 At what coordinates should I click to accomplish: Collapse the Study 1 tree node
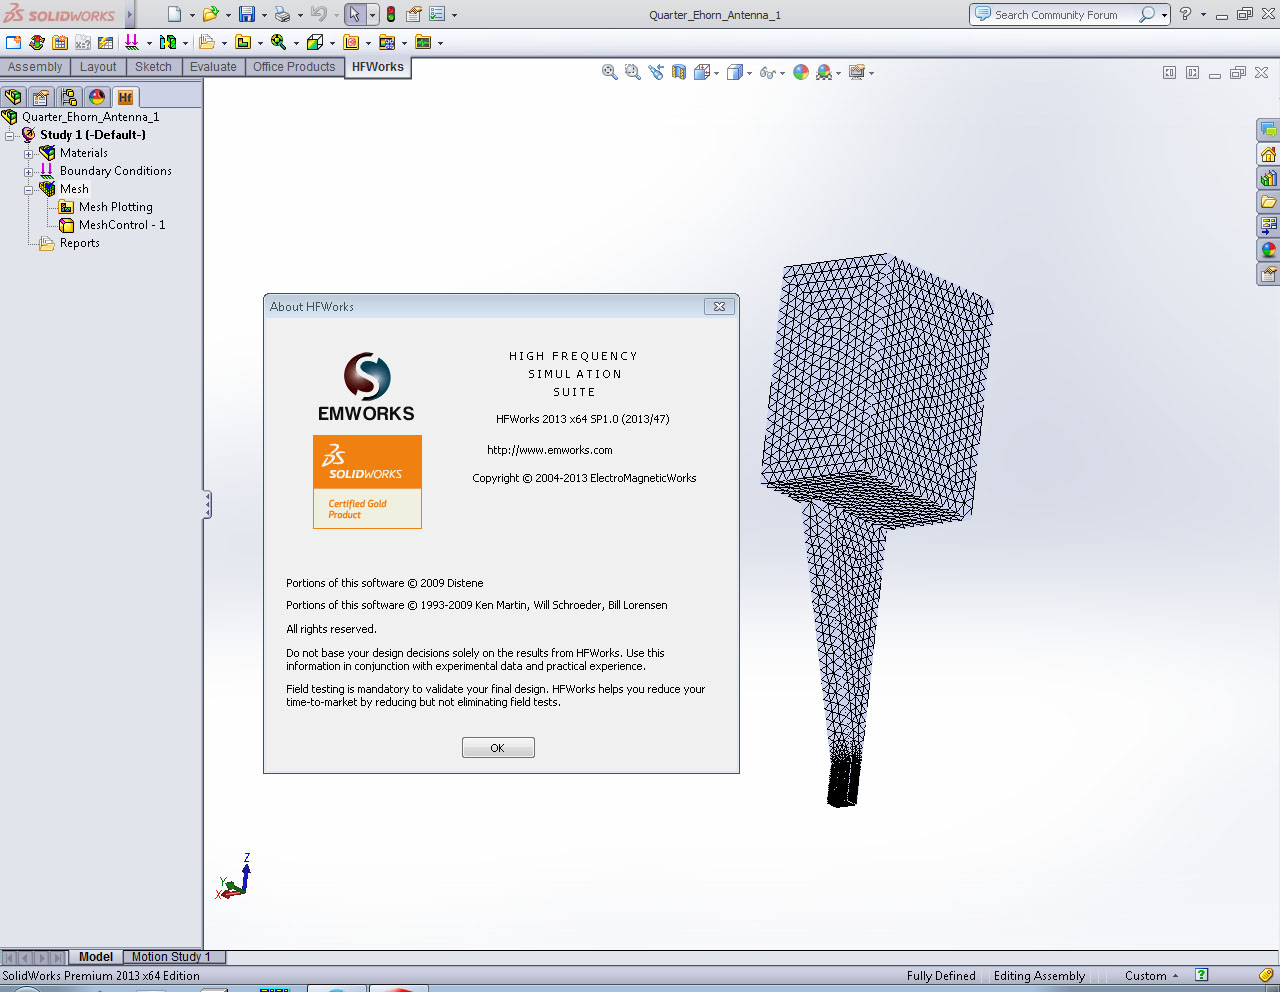point(10,136)
